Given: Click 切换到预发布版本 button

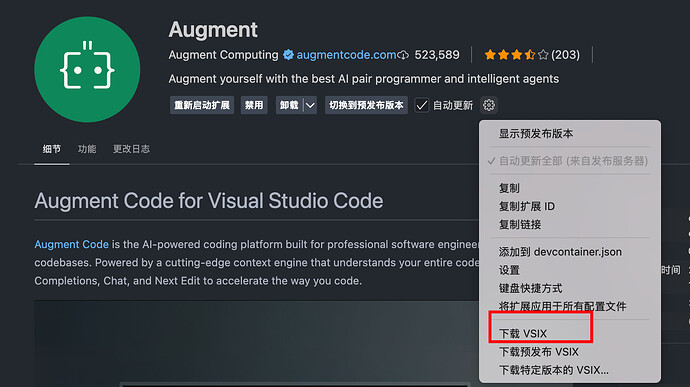Looking at the screenshot, I should 366,105.
